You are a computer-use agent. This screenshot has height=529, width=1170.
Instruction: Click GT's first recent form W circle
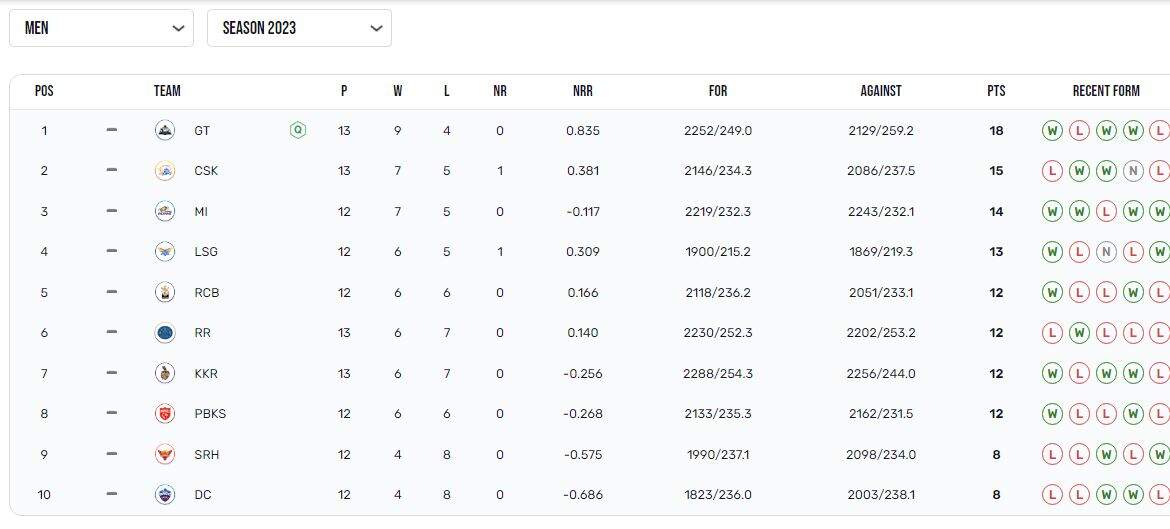[x=1052, y=130]
